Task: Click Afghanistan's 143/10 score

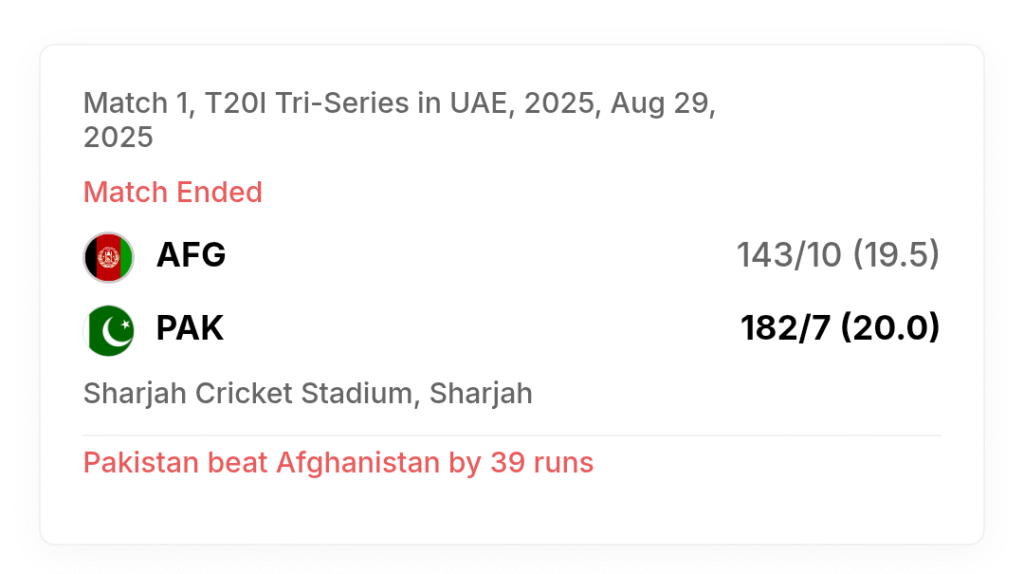Action: coord(789,255)
